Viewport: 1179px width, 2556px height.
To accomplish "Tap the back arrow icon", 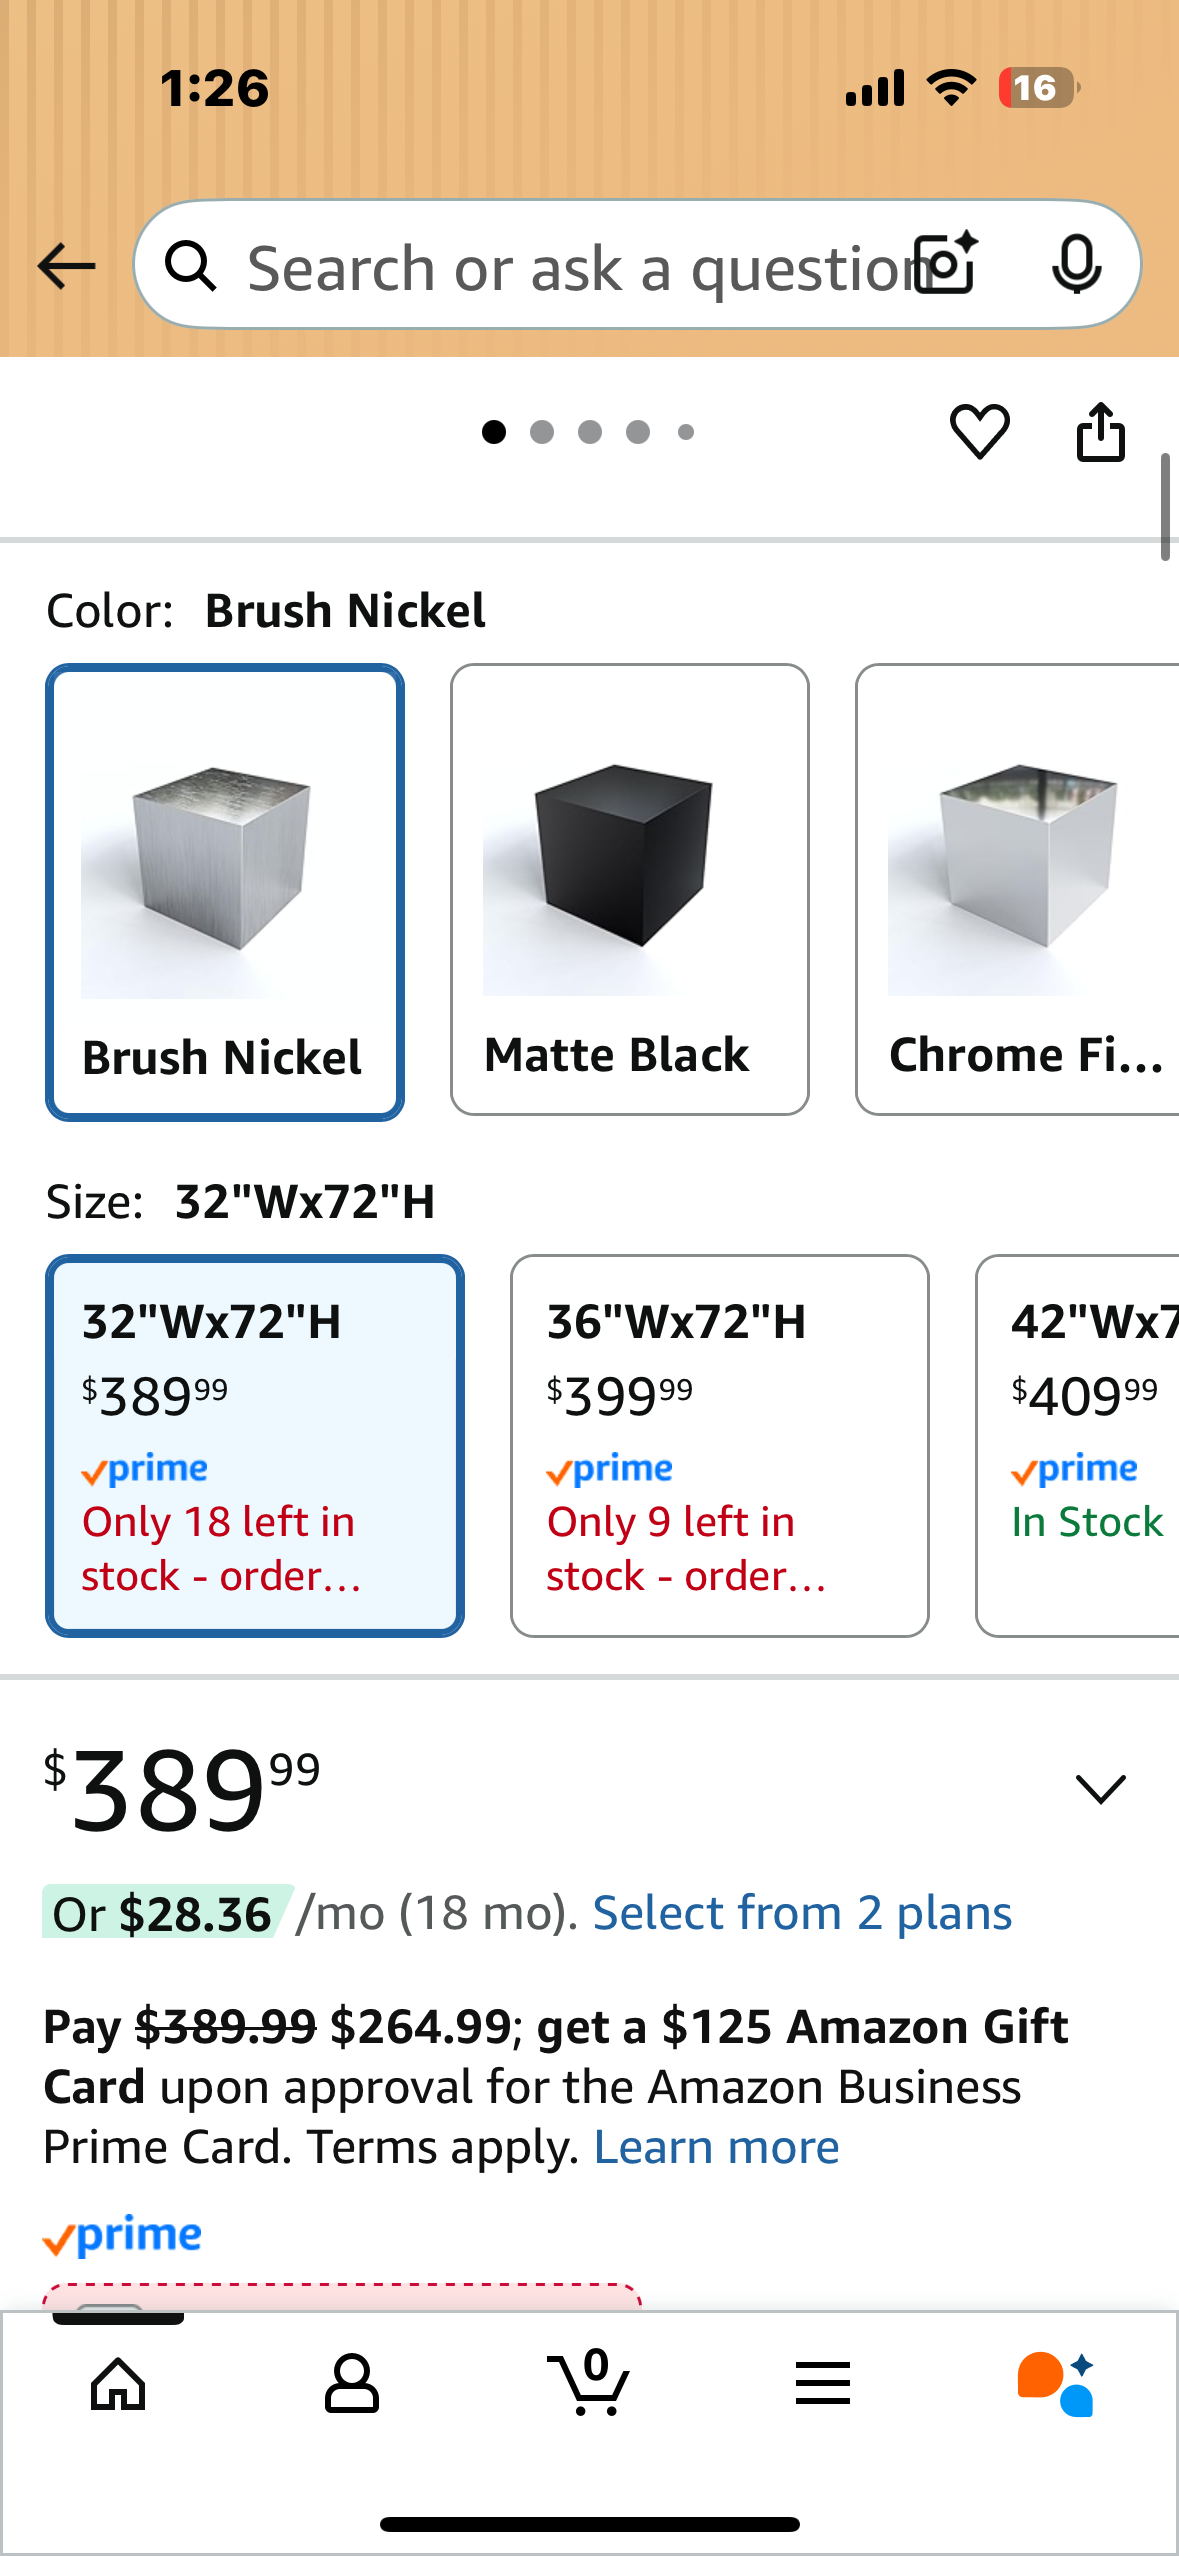I will [66, 266].
